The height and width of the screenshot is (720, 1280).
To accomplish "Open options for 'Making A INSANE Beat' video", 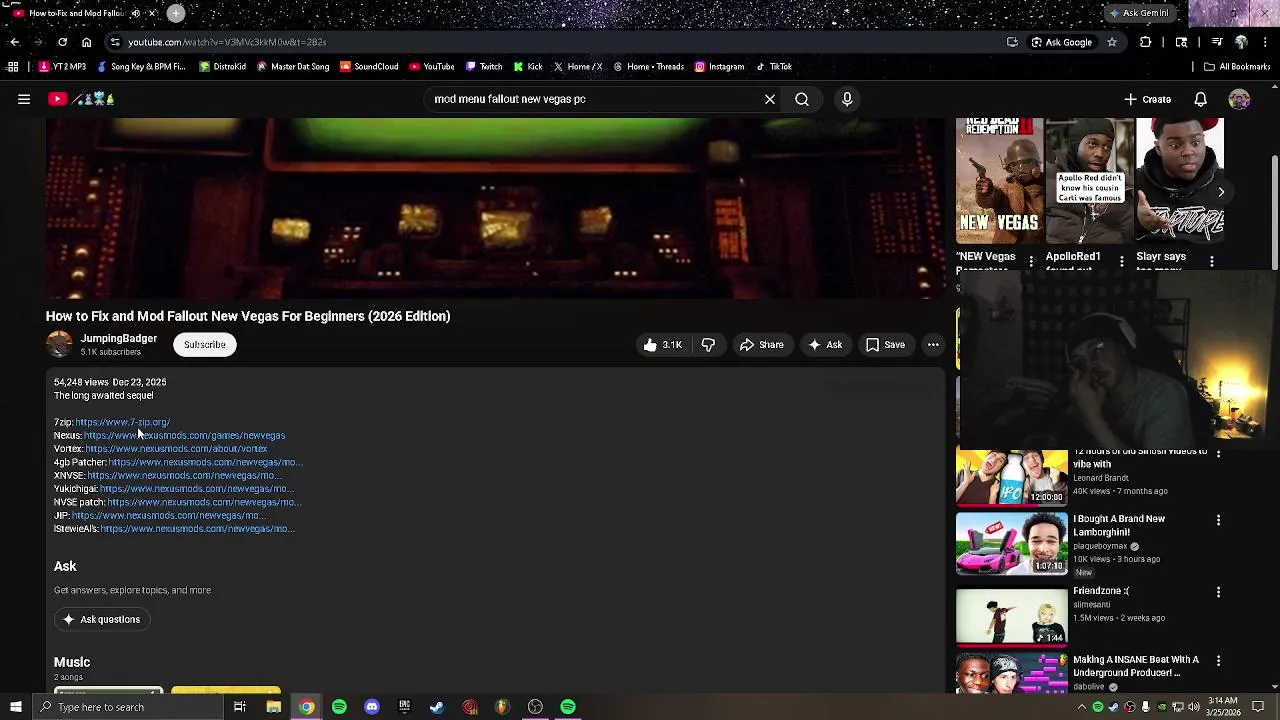I will pos(1218,661).
